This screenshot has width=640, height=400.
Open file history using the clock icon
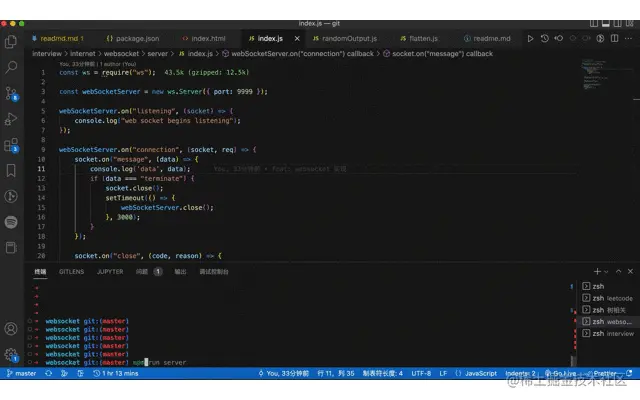tap(544, 38)
